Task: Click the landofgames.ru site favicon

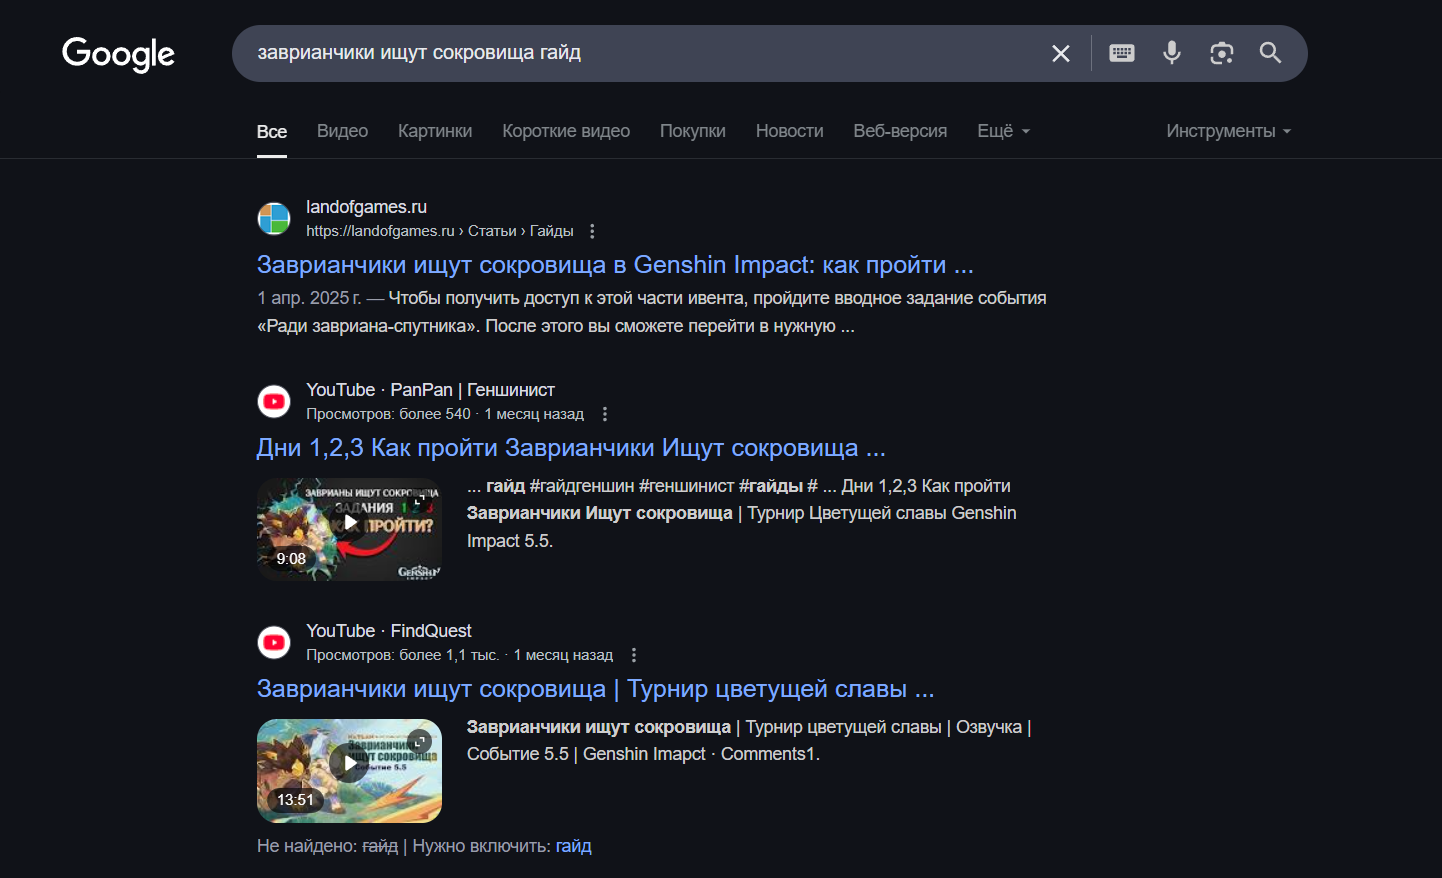Action: [274, 218]
